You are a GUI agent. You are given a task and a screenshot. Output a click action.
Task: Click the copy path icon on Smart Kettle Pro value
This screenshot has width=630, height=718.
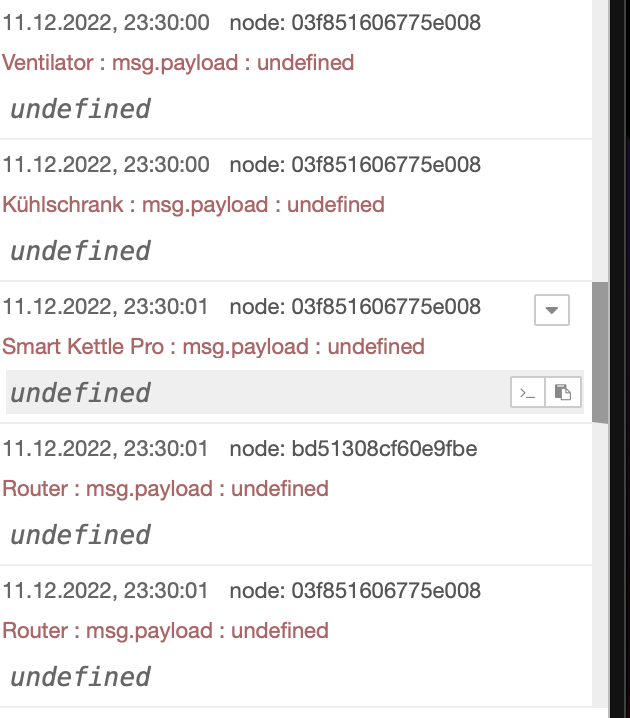(527, 392)
